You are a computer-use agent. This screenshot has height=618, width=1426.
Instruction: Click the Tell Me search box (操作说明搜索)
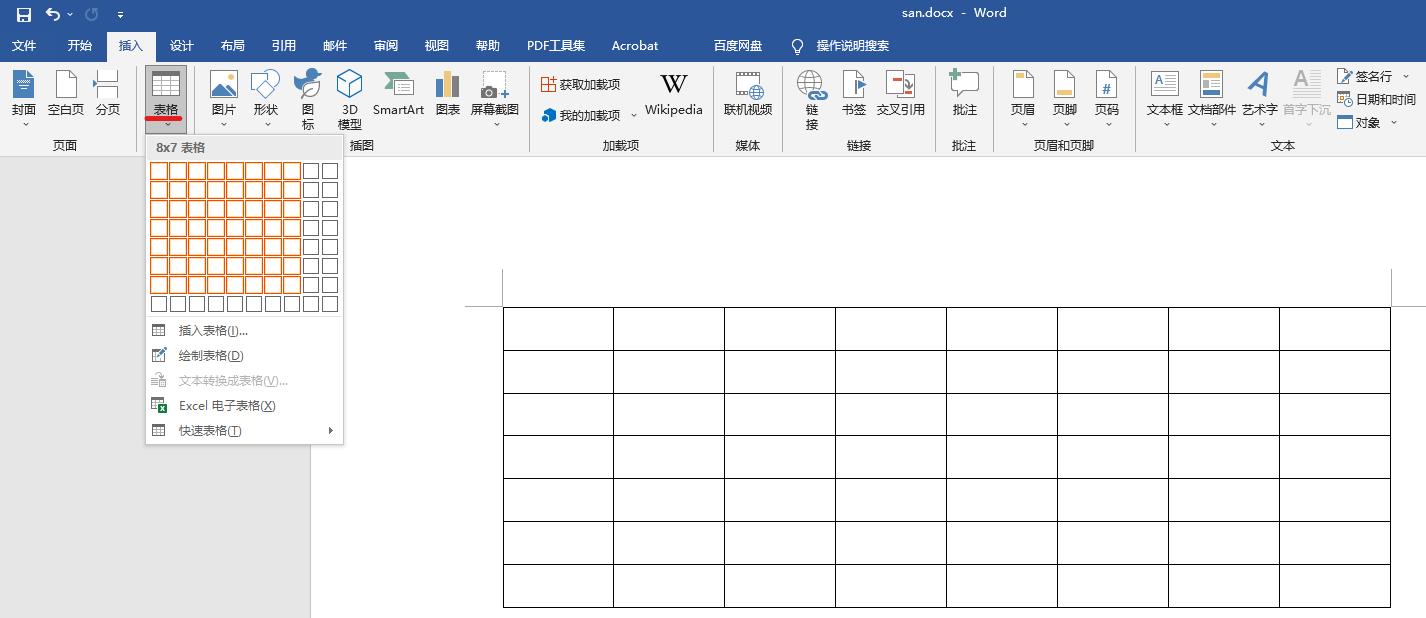tap(840, 46)
